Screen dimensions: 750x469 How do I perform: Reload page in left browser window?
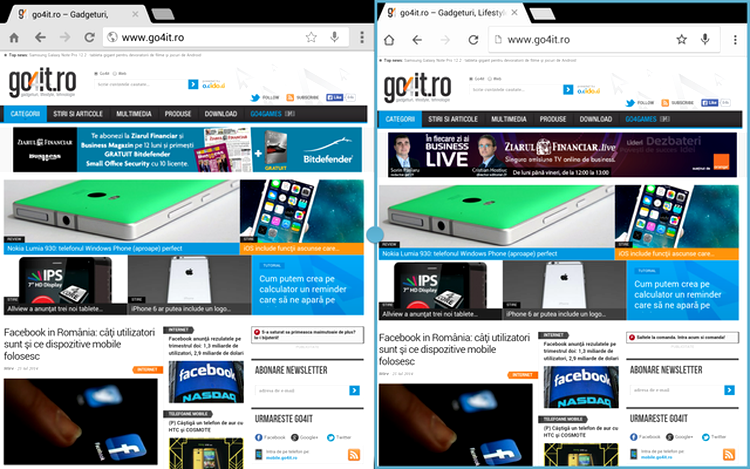89,37
